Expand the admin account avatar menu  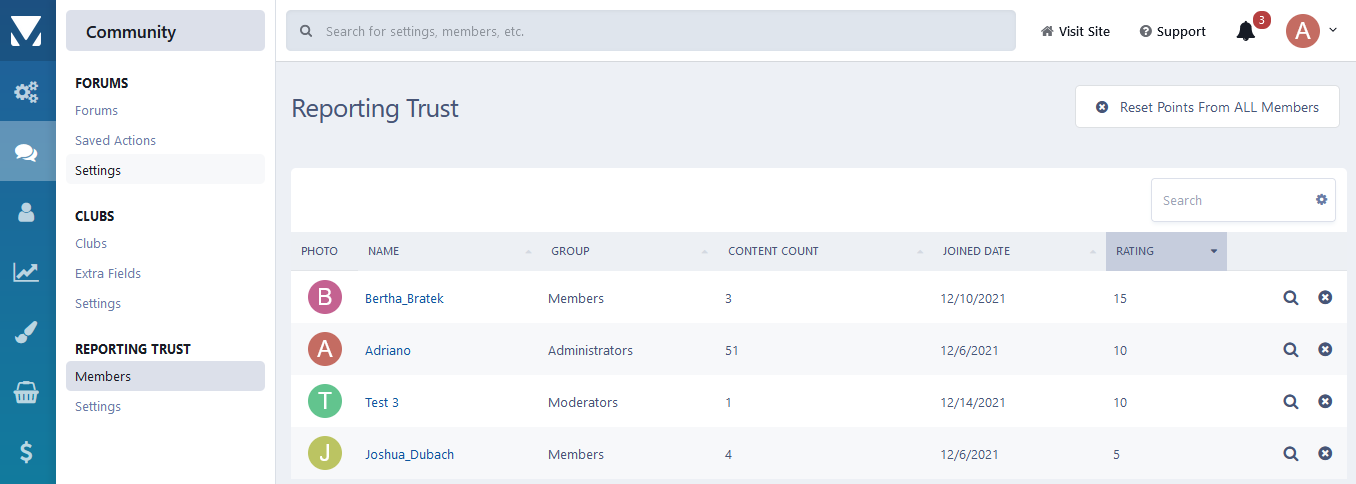(x=1311, y=31)
